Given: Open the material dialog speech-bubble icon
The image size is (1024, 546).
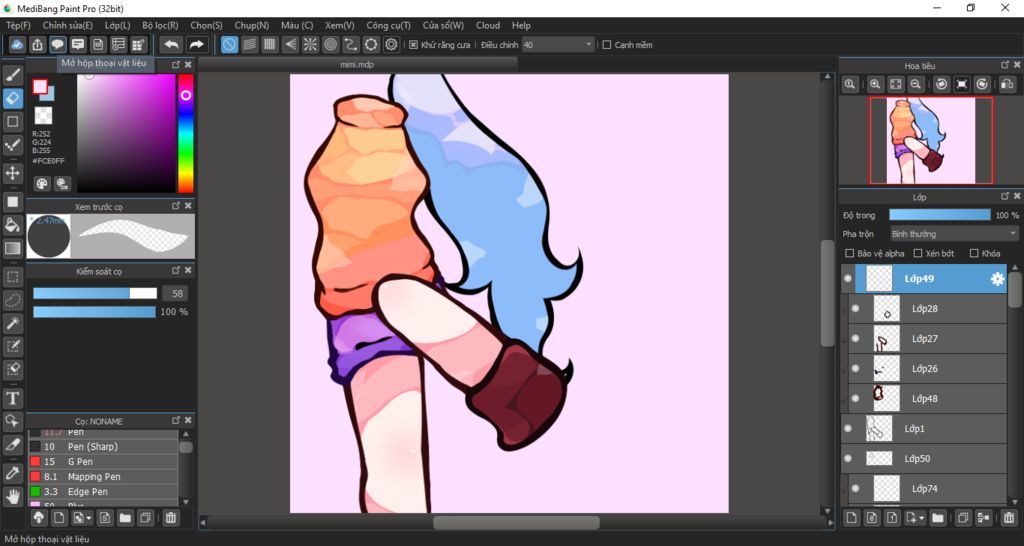Looking at the screenshot, I should (x=57, y=44).
